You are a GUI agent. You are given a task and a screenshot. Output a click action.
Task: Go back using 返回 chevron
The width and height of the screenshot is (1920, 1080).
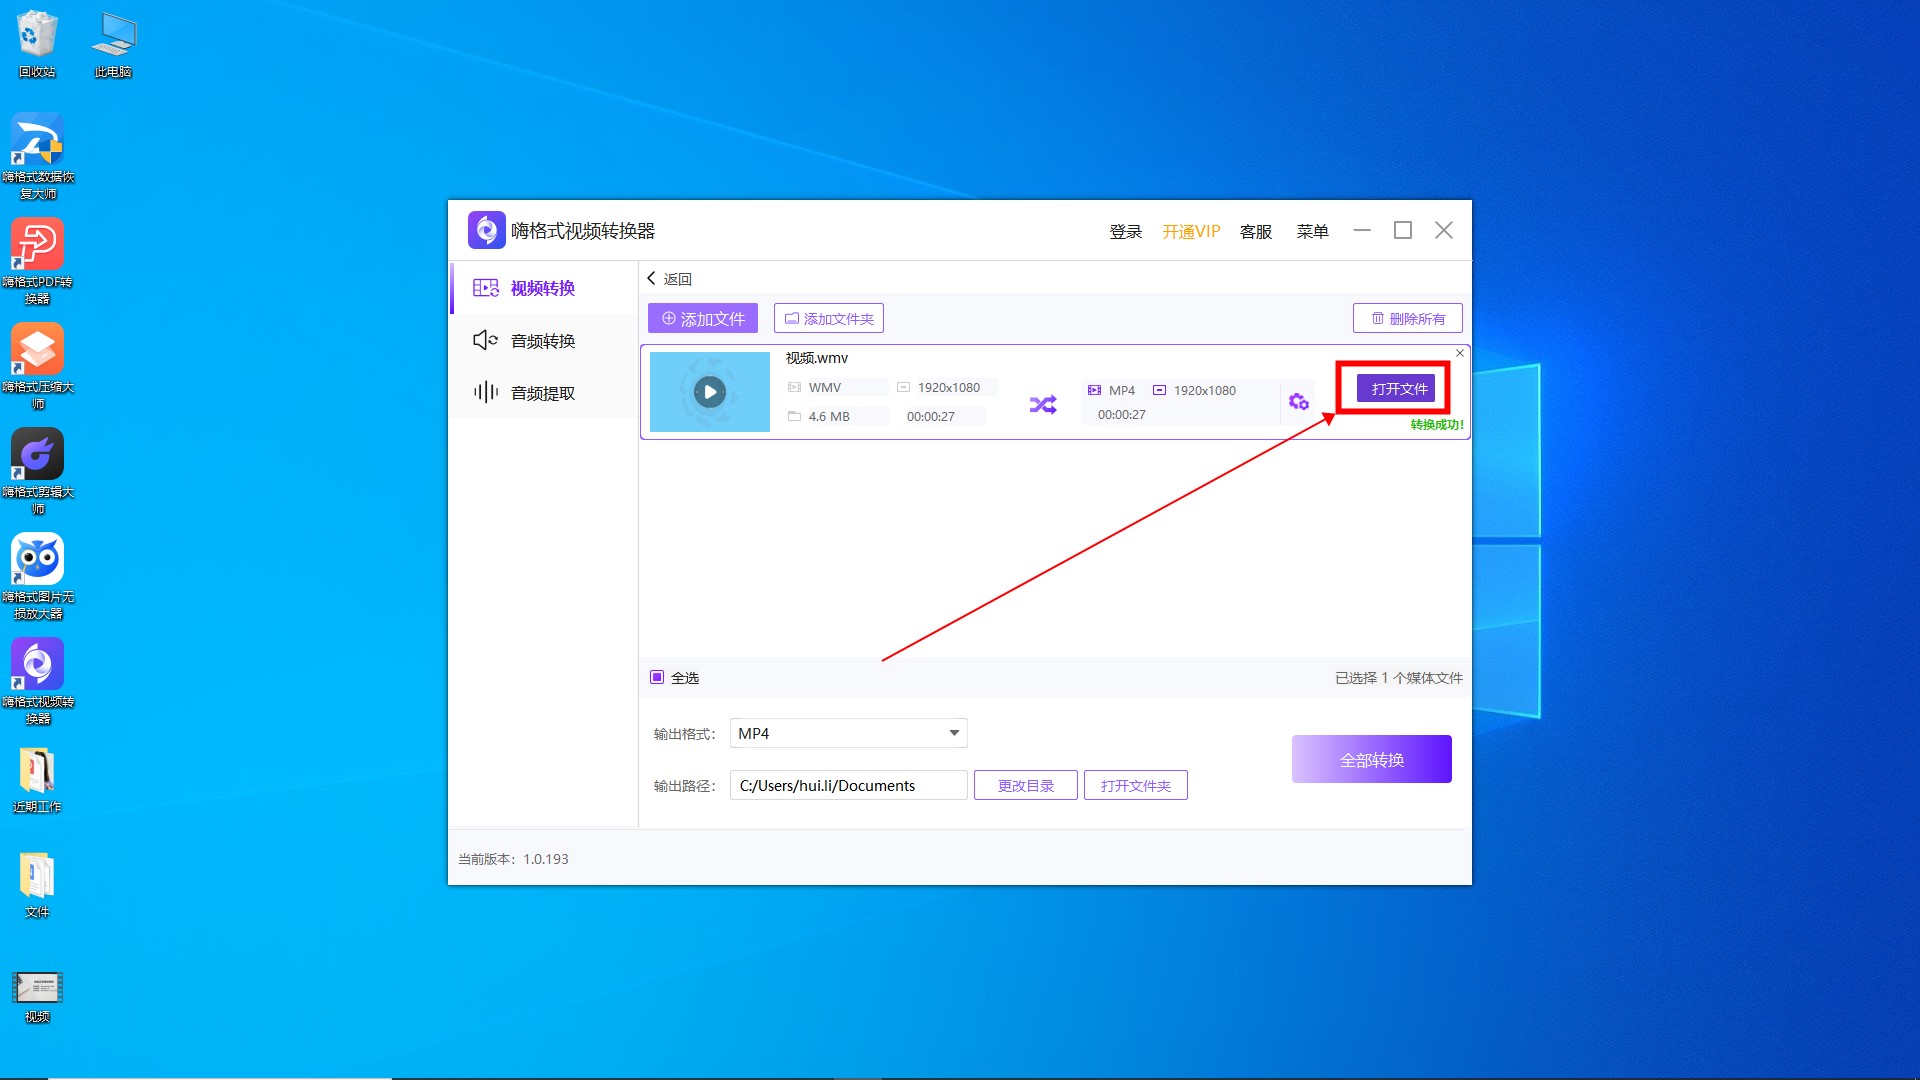pos(652,279)
